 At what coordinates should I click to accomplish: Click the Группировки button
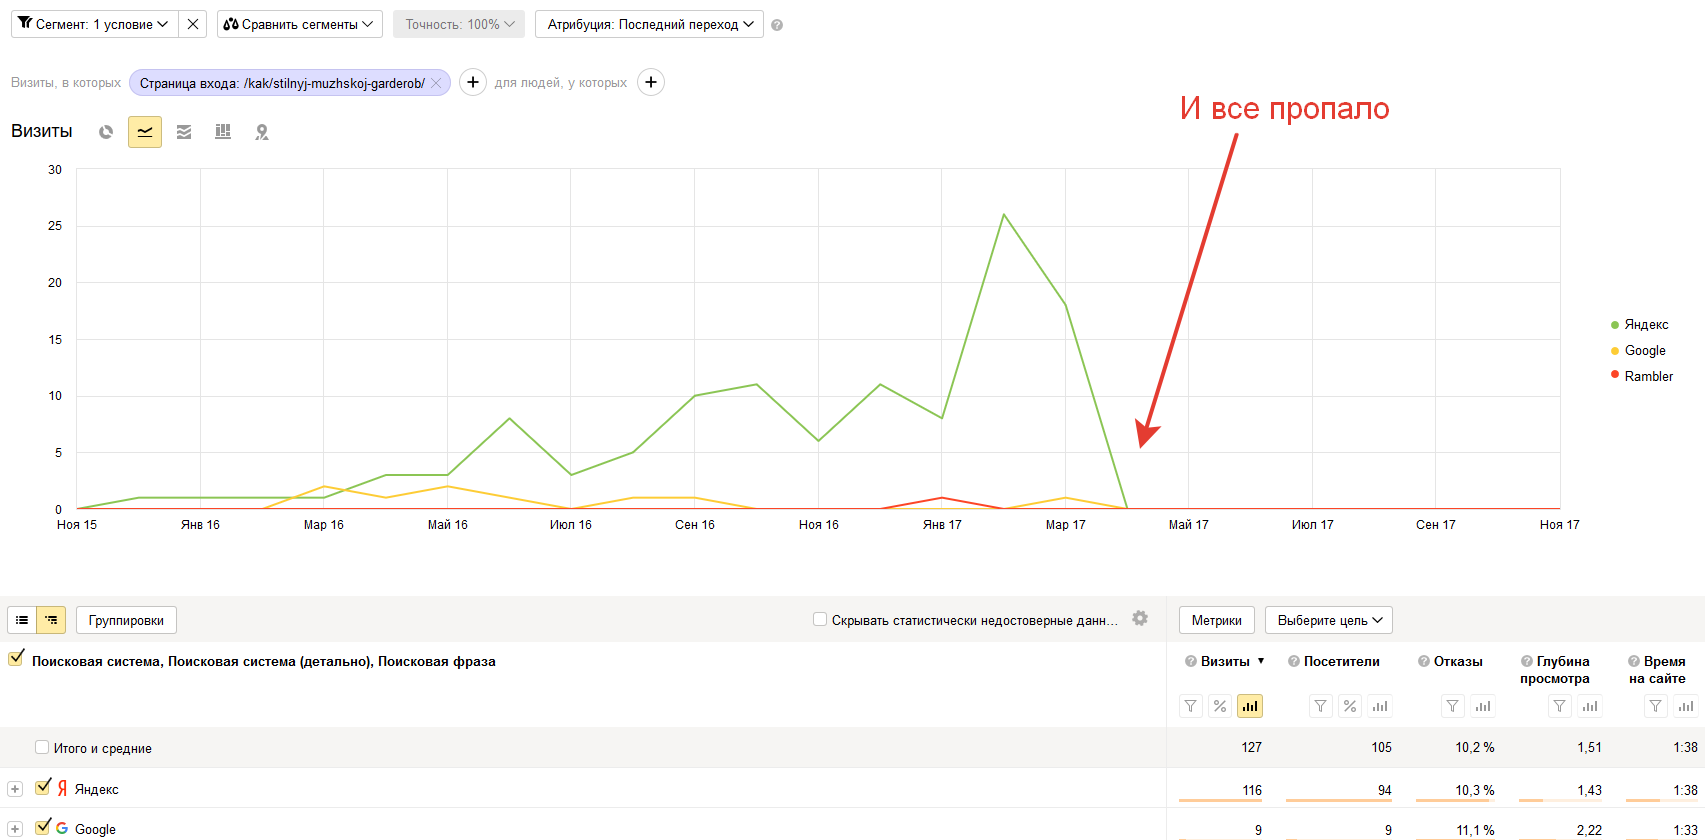(x=126, y=620)
